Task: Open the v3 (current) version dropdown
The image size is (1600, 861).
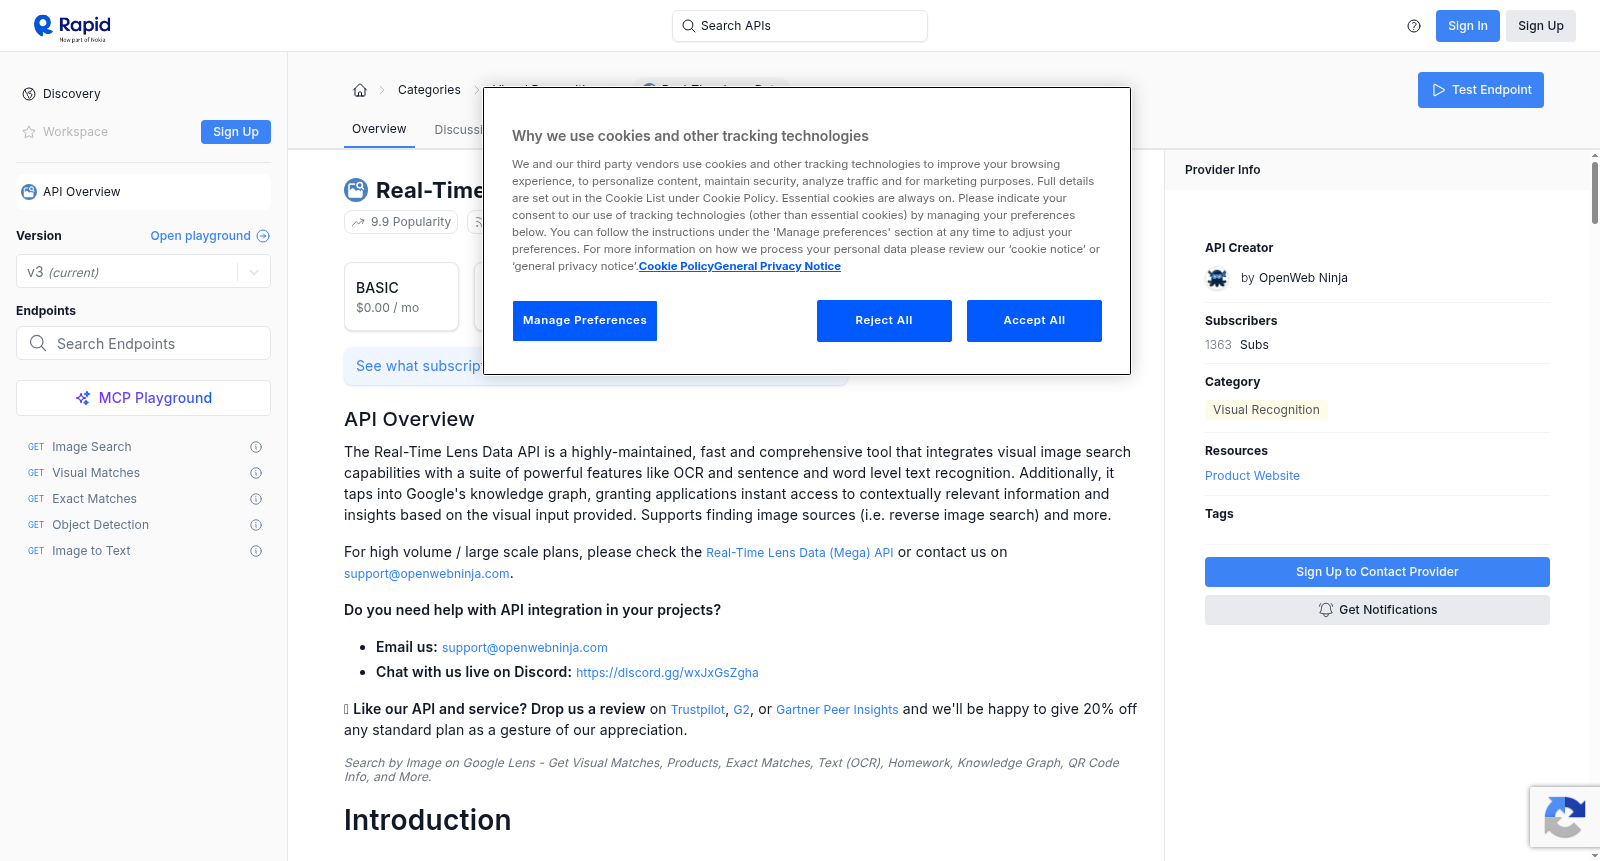Action: 143,272
